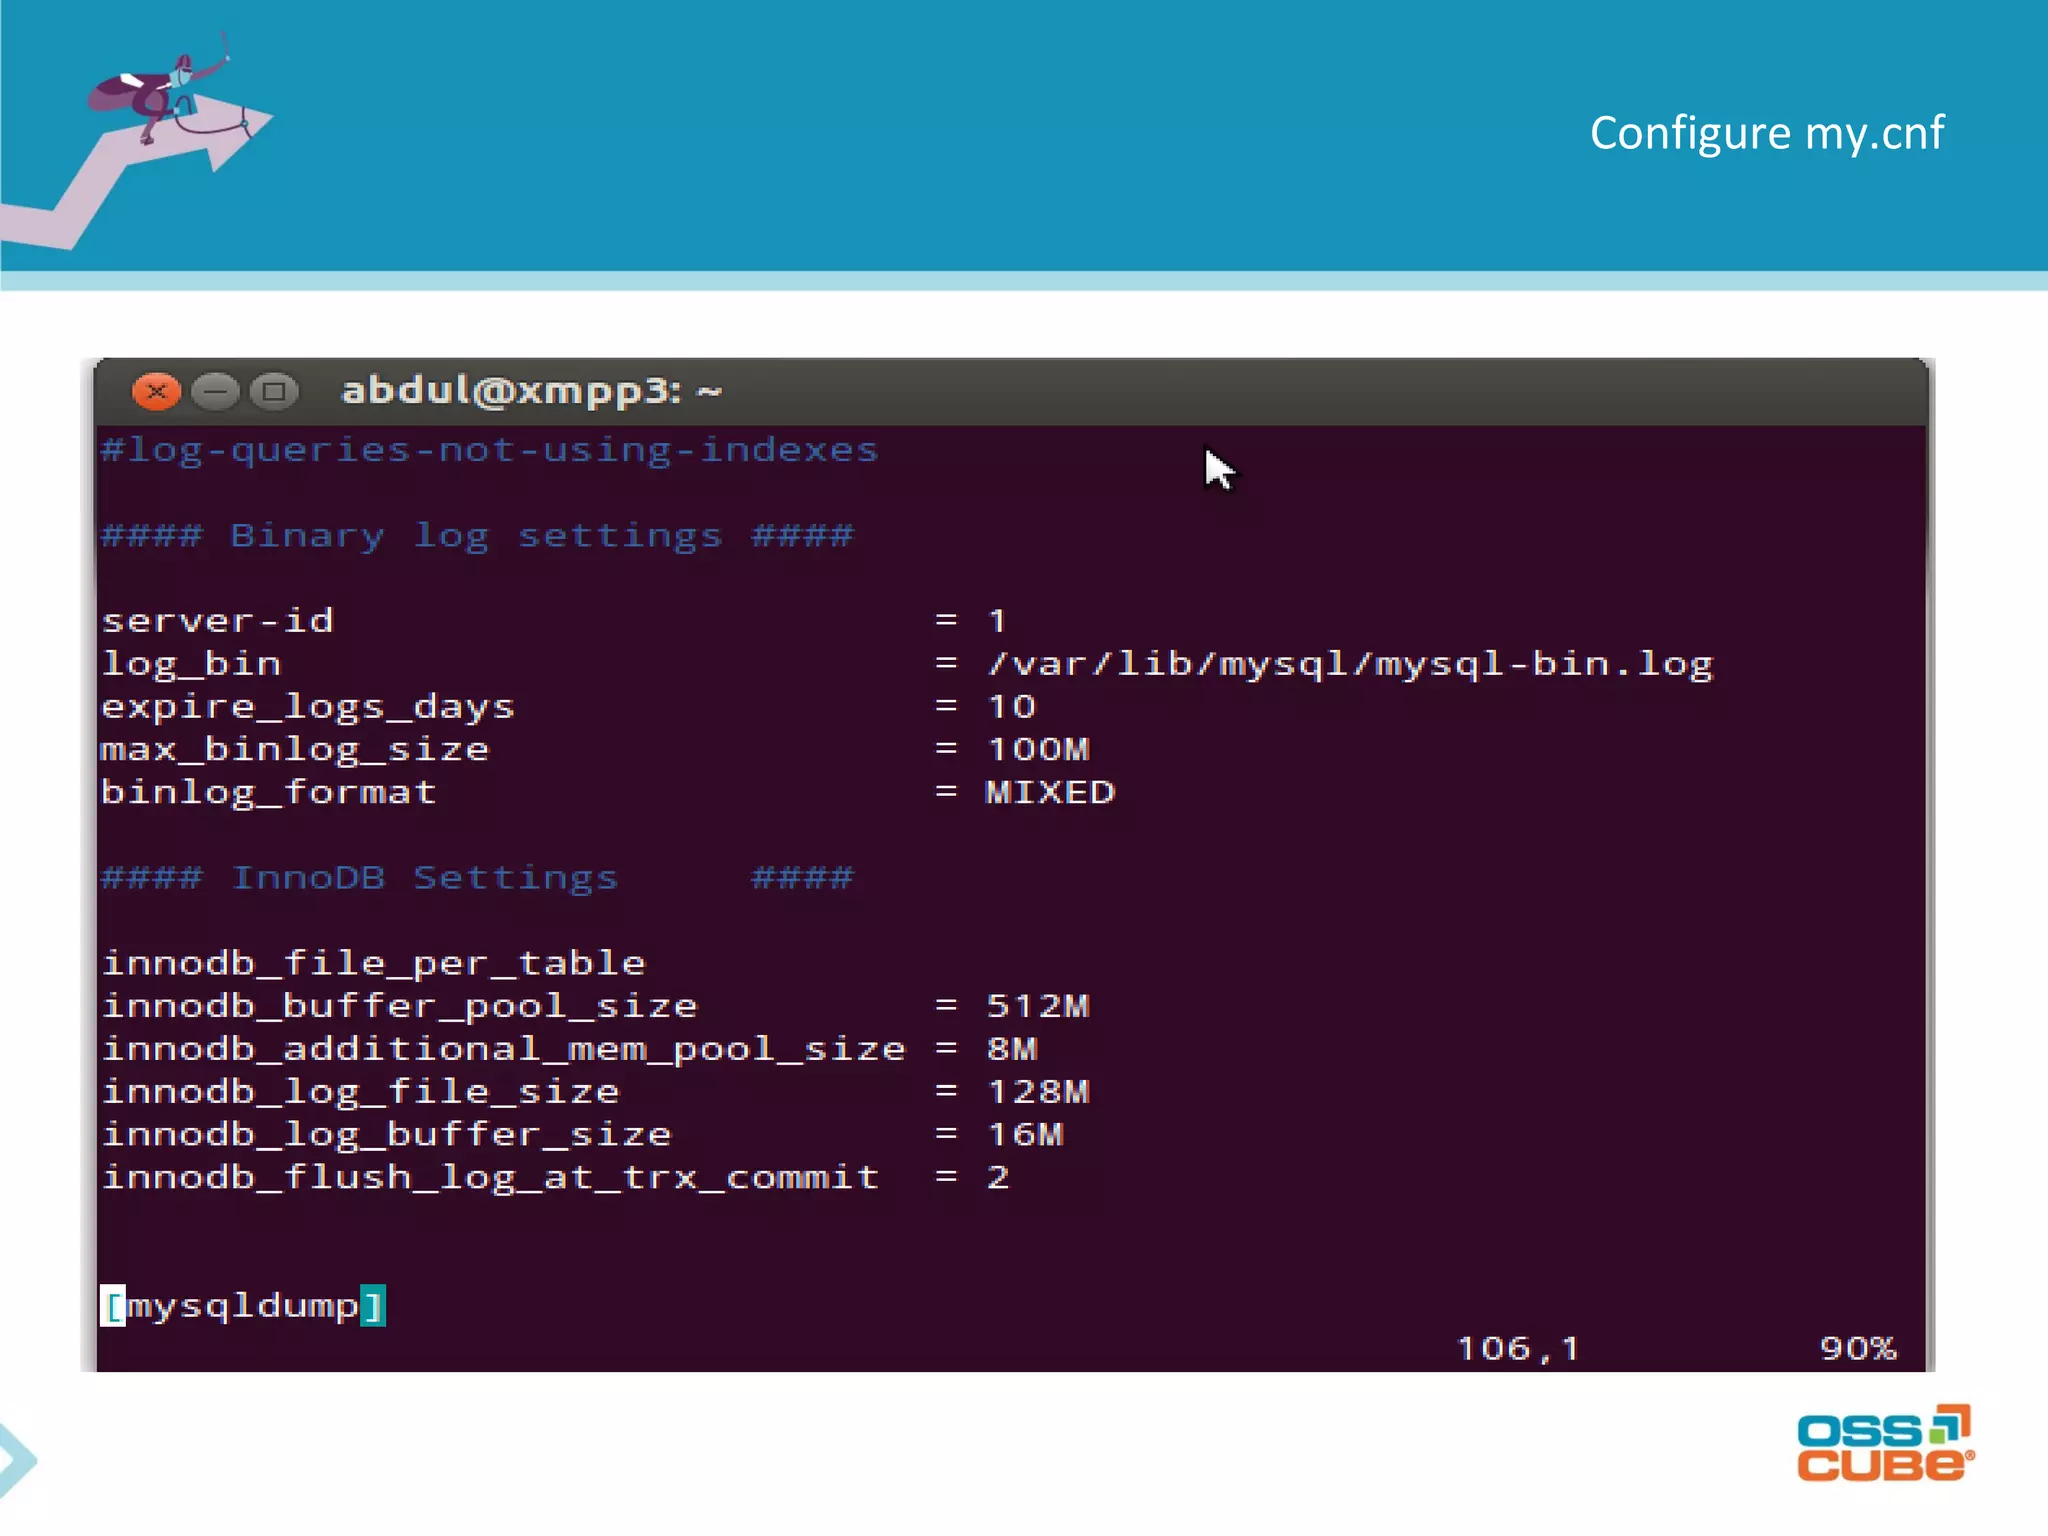Click the 'max_binlog_size' setting name

(295, 750)
